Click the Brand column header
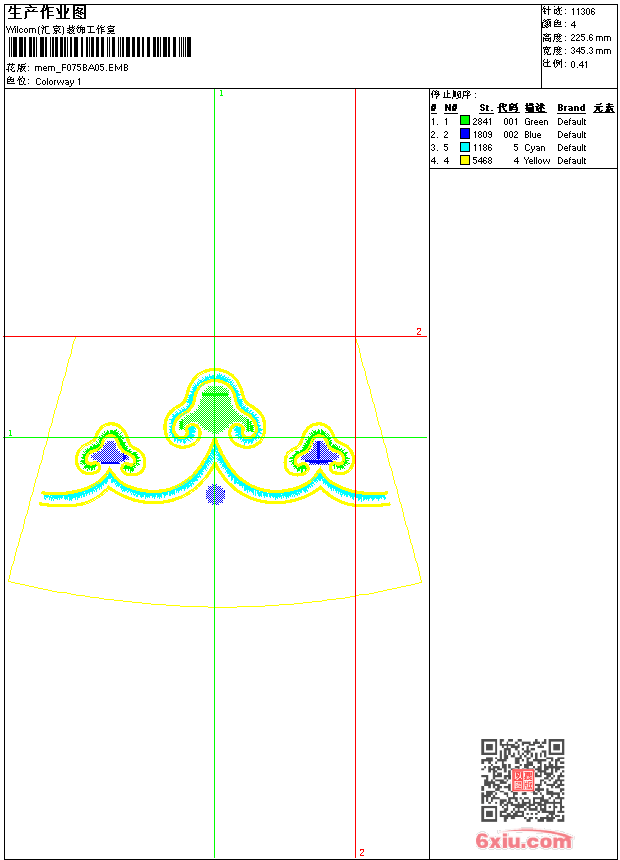 pyautogui.click(x=571, y=108)
